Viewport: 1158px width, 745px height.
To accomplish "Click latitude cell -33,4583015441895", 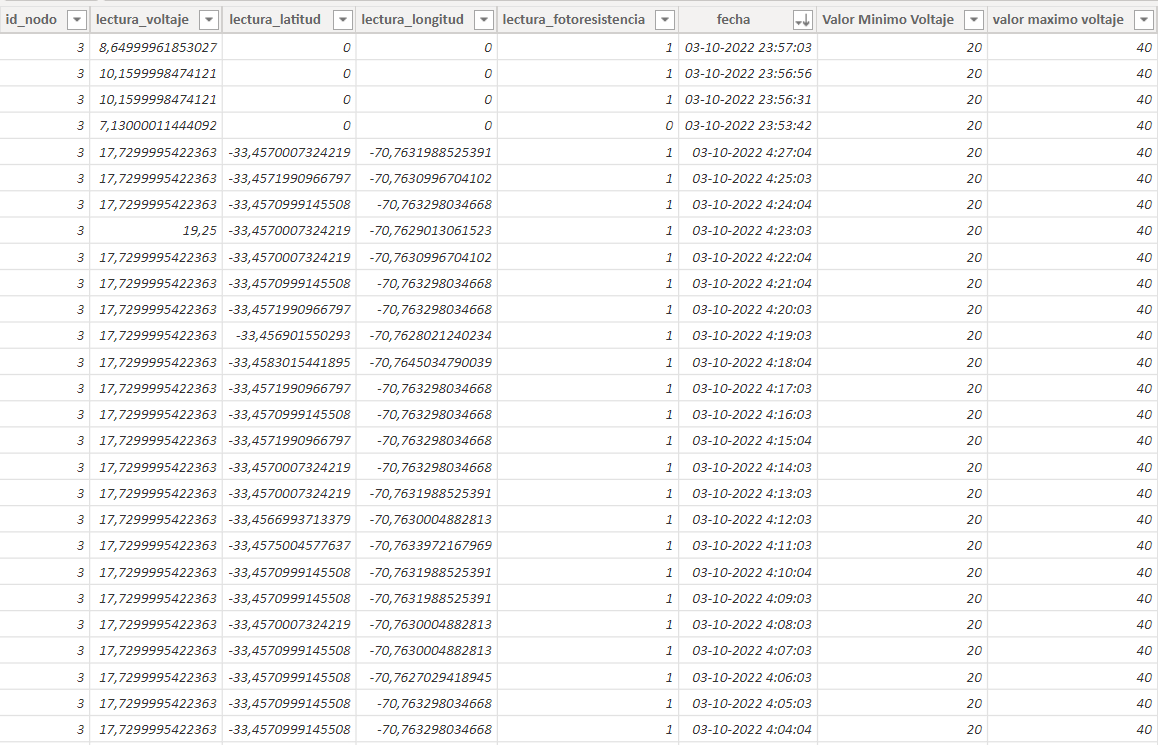I will click(x=289, y=362).
